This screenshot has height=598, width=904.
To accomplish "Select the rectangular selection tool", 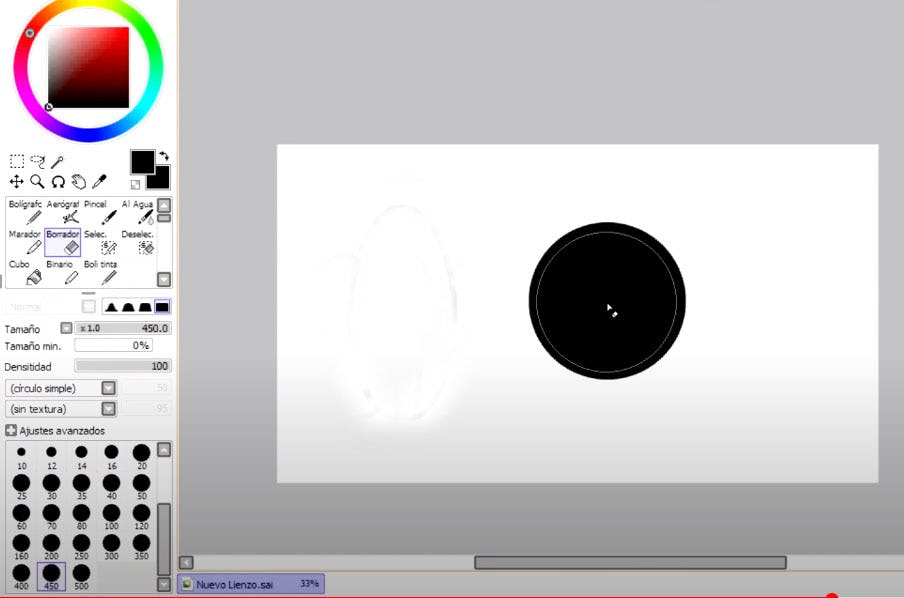I will click(x=17, y=161).
